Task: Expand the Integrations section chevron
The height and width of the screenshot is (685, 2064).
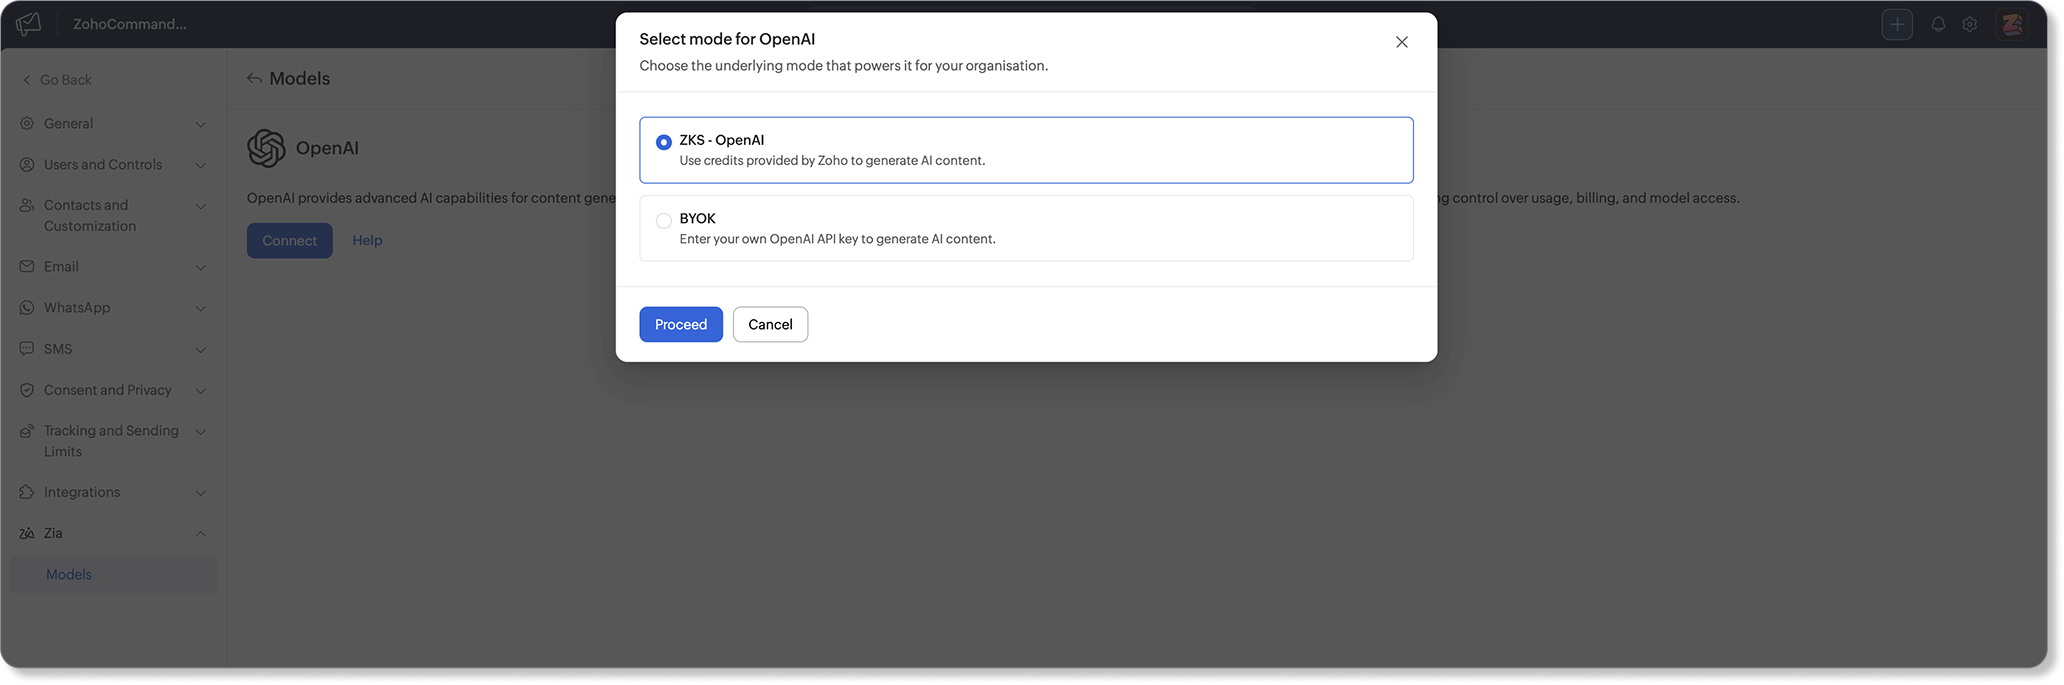Action: pos(201,493)
